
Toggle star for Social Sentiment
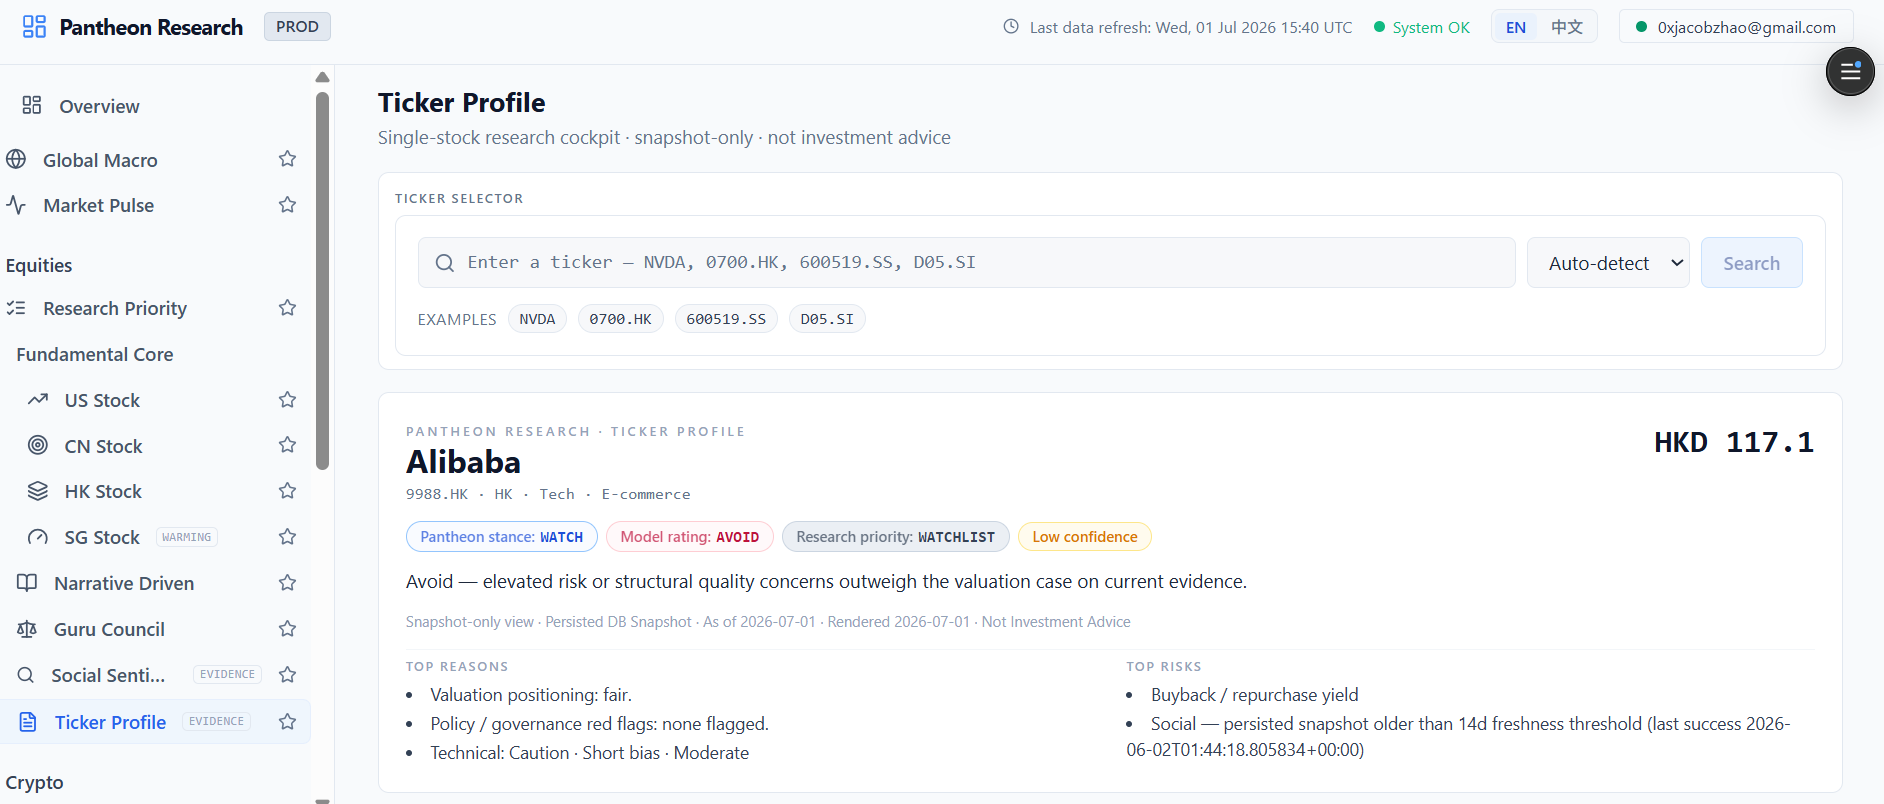click(x=287, y=675)
